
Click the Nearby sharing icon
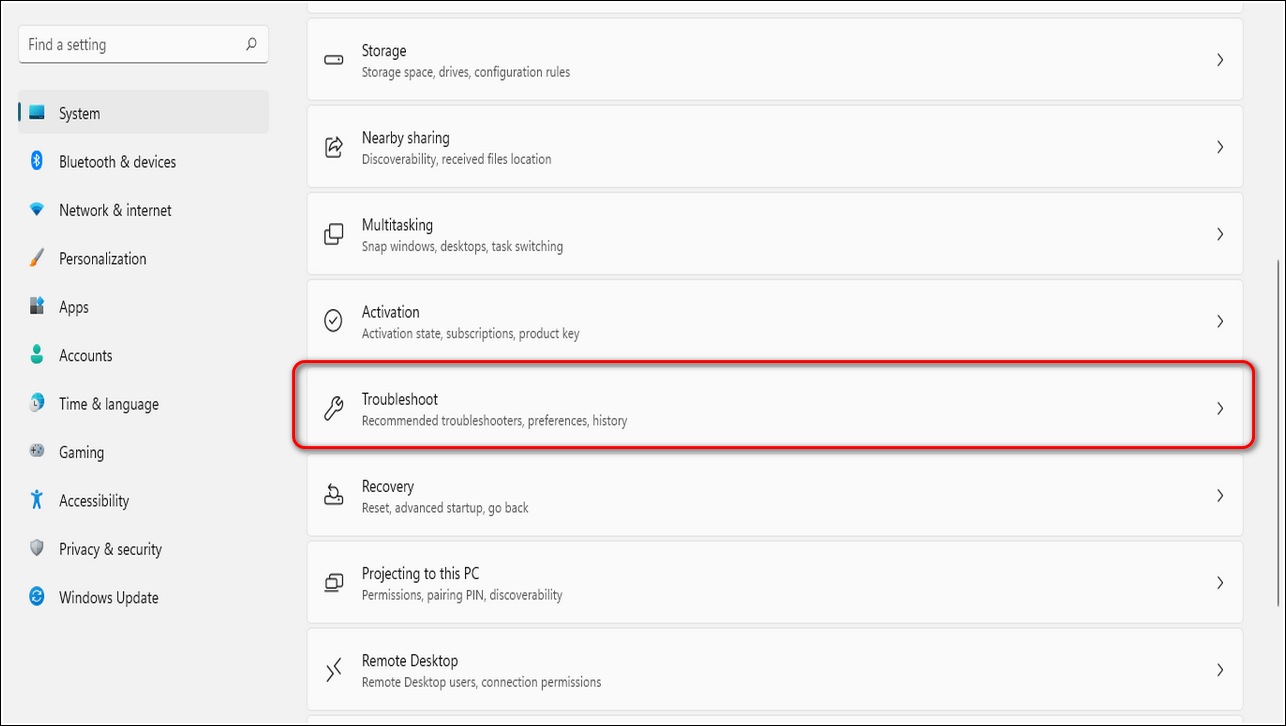(x=334, y=147)
